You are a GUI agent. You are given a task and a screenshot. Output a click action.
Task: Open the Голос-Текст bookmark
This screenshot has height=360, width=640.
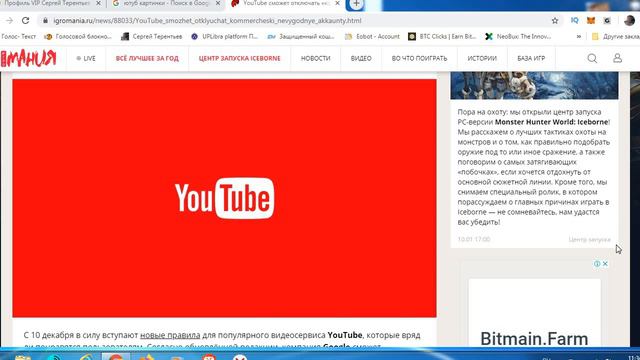(x=18, y=36)
